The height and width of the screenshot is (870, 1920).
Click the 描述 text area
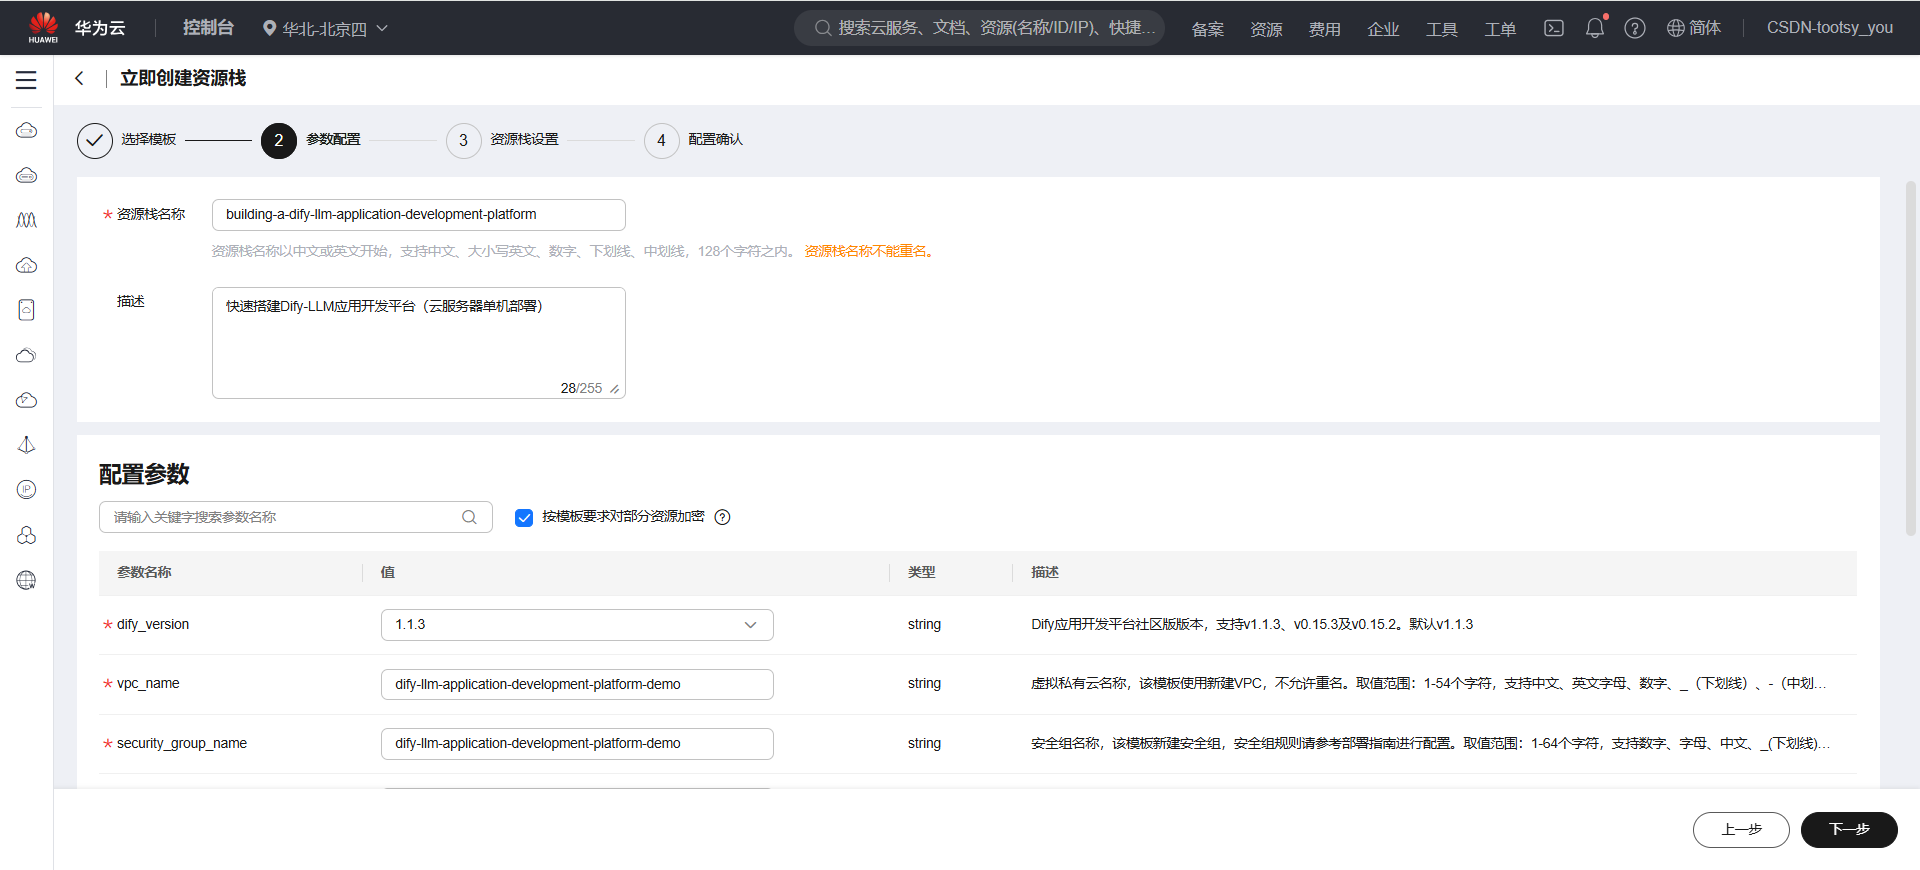point(419,343)
